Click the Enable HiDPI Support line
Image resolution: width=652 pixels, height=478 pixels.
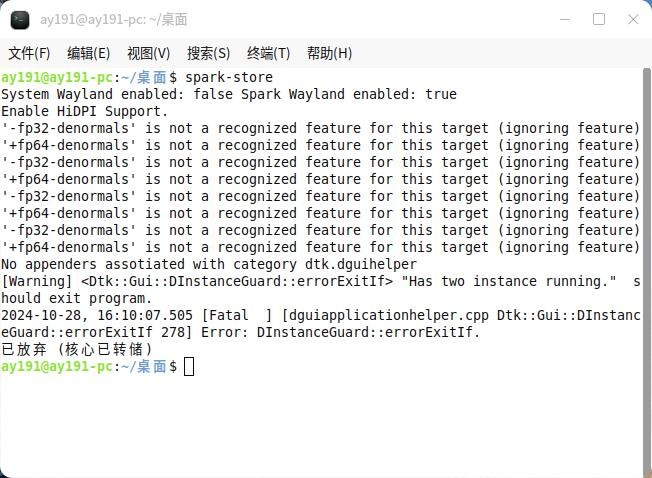pyautogui.click(x=84, y=111)
